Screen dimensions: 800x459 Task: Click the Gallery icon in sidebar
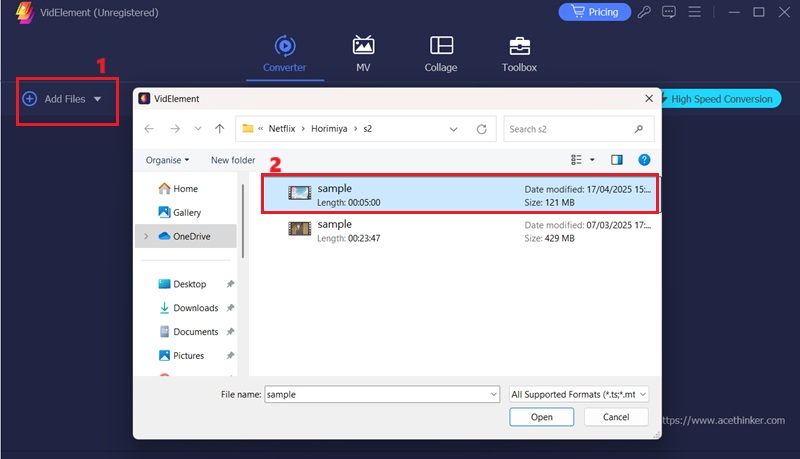(x=164, y=212)
